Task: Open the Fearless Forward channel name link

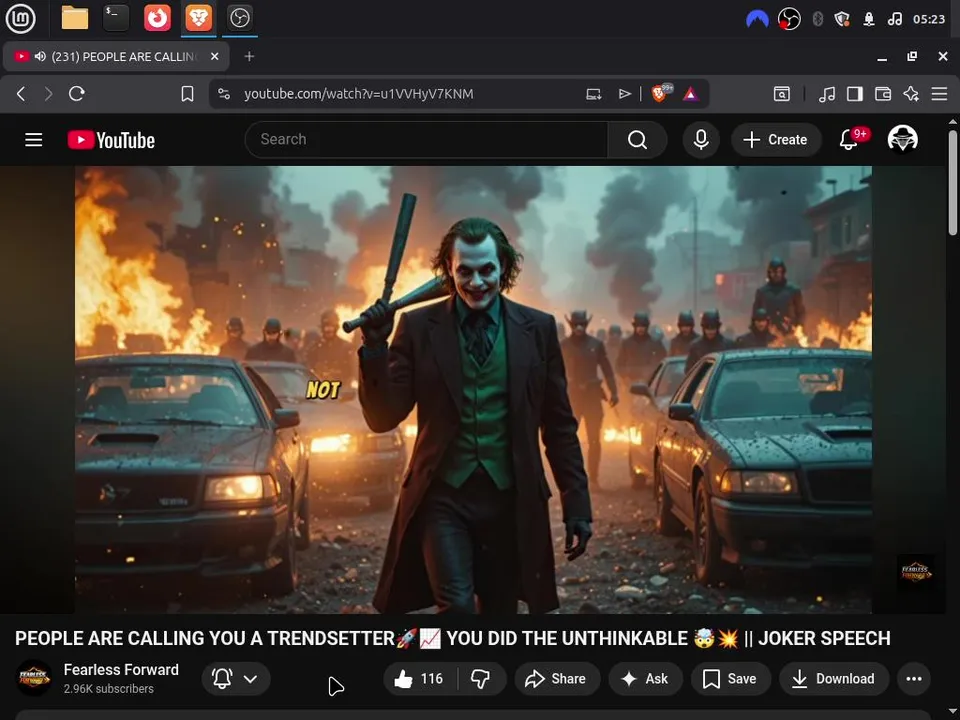Action: [x=121, y=670]
